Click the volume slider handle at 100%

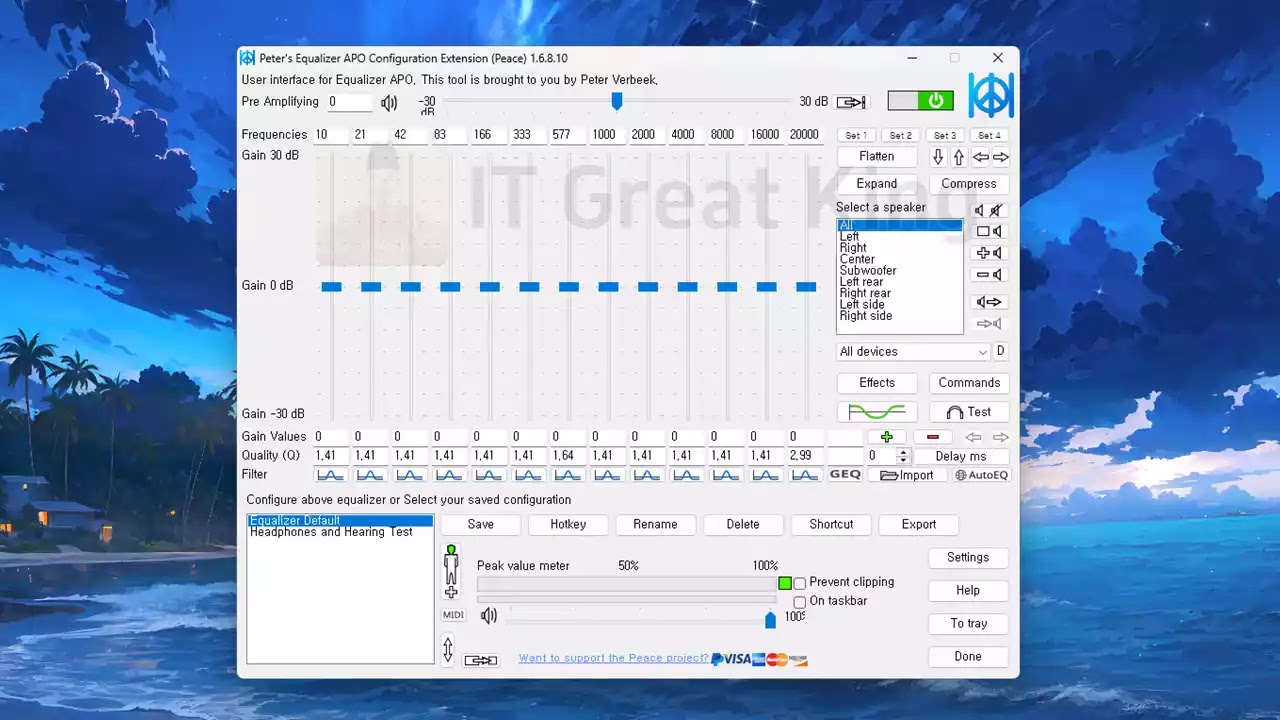[770, 620]
